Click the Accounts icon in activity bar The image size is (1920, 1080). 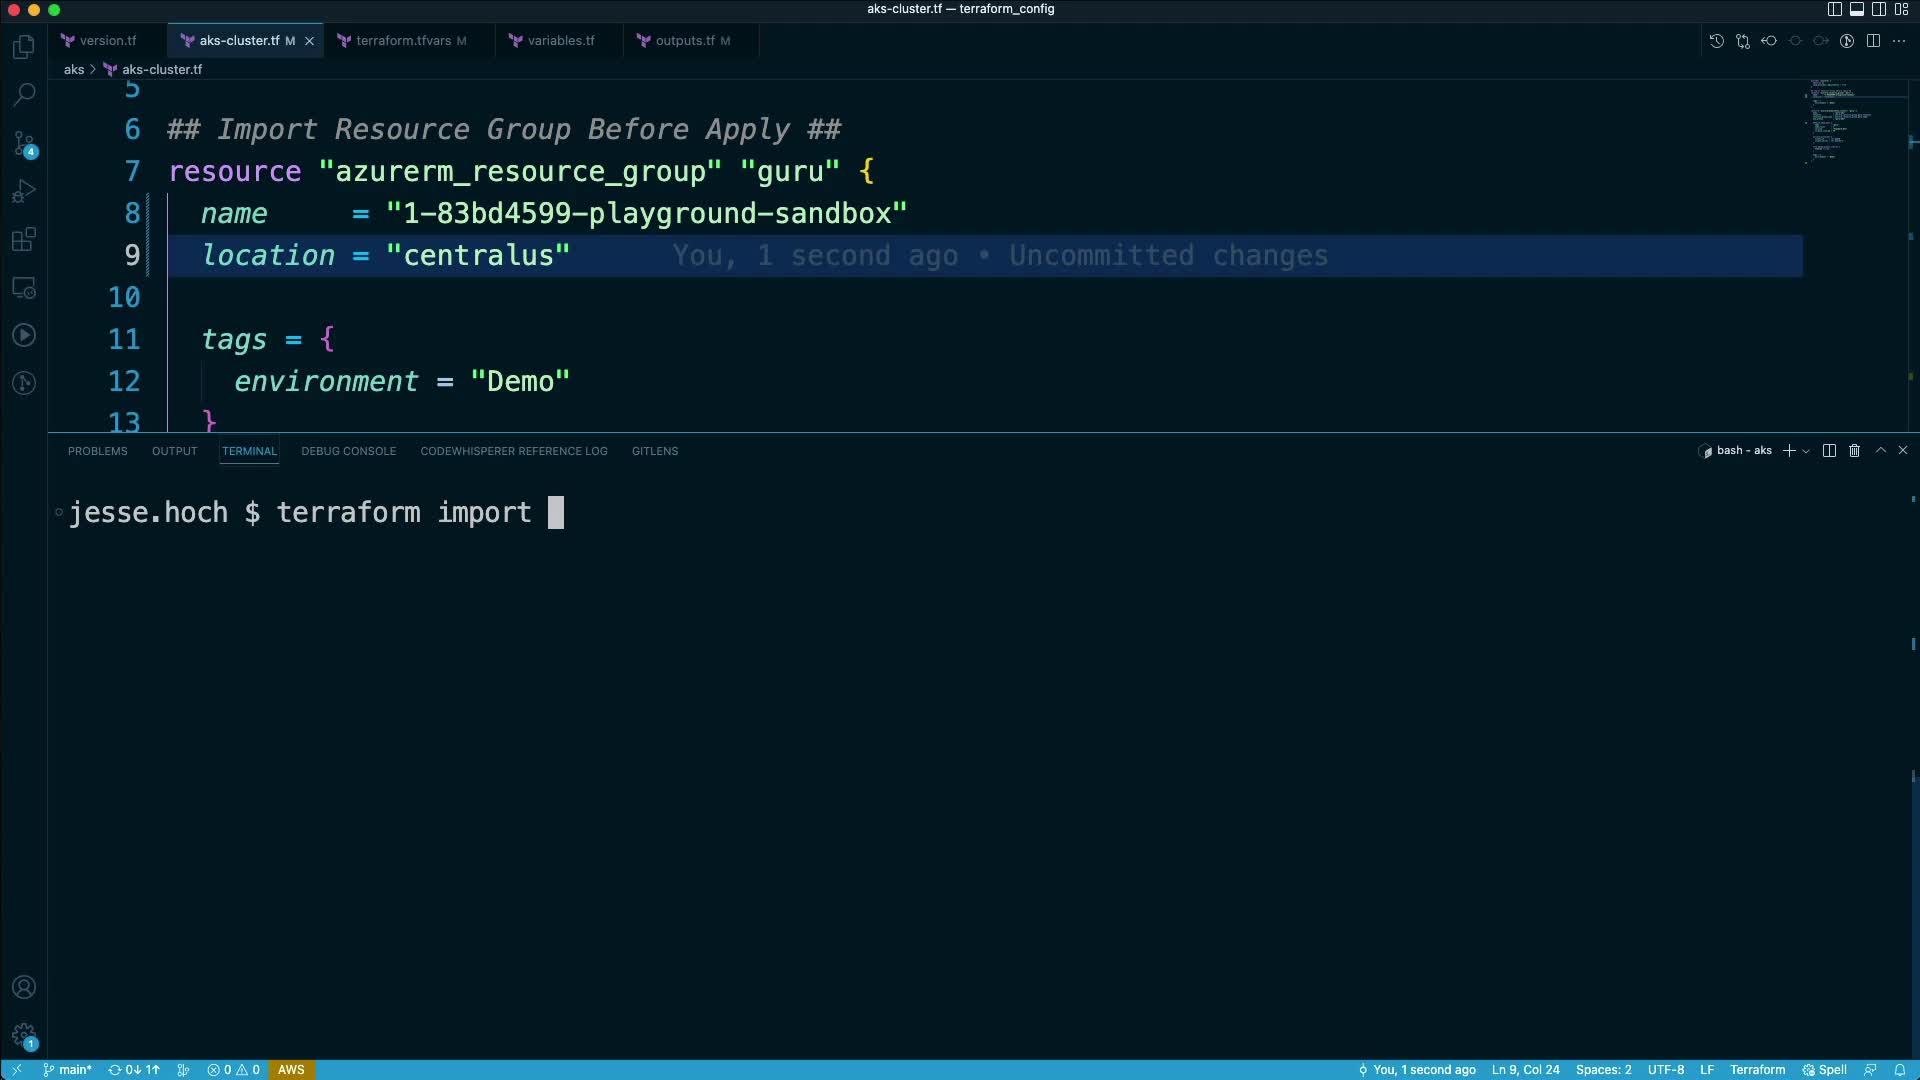[24, 987]
